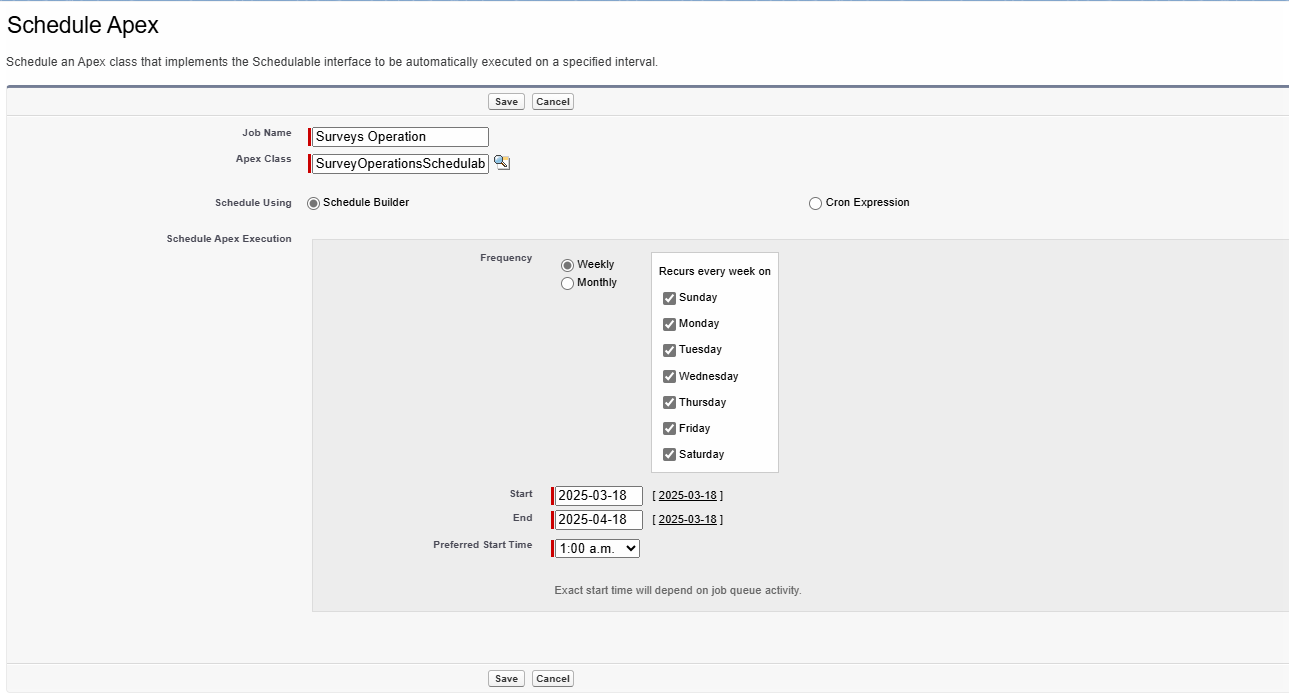Toggle the Tuesday checkbox off
1289x695 pixels.
(x=668, y=350)
